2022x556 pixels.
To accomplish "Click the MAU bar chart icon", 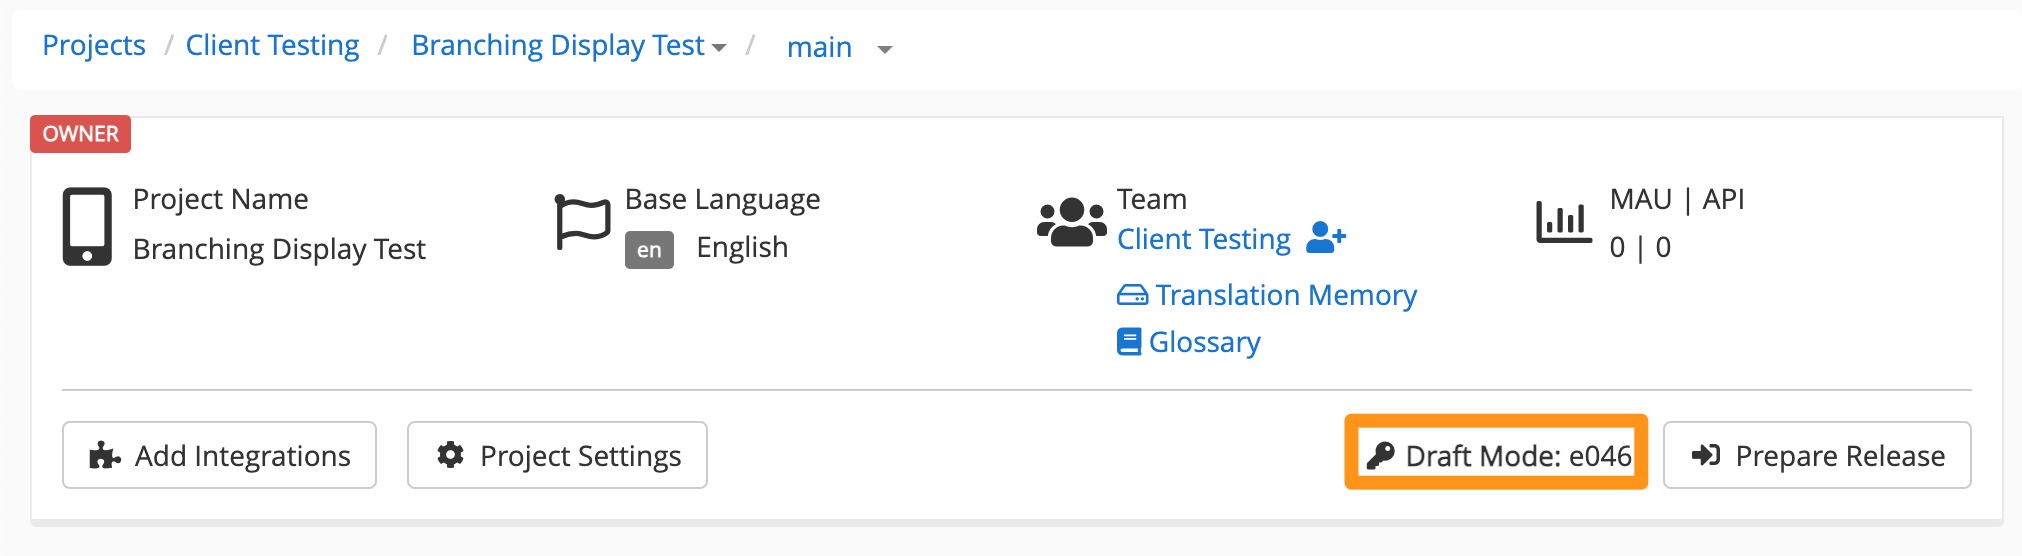I will tap(1563, 222).
